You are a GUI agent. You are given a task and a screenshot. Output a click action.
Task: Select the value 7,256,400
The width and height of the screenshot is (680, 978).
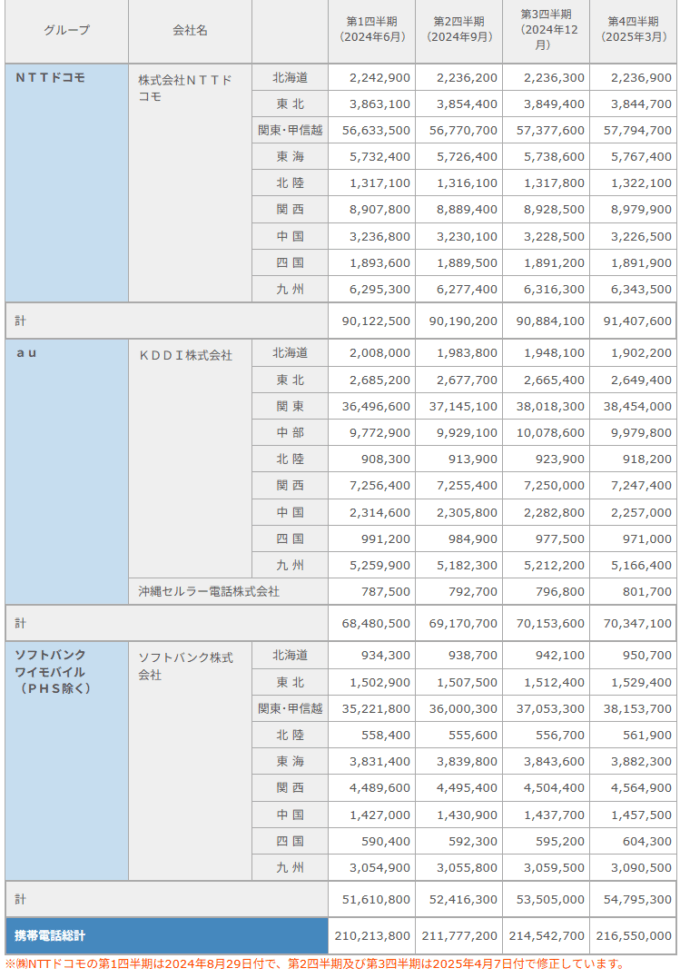point(380,485)
